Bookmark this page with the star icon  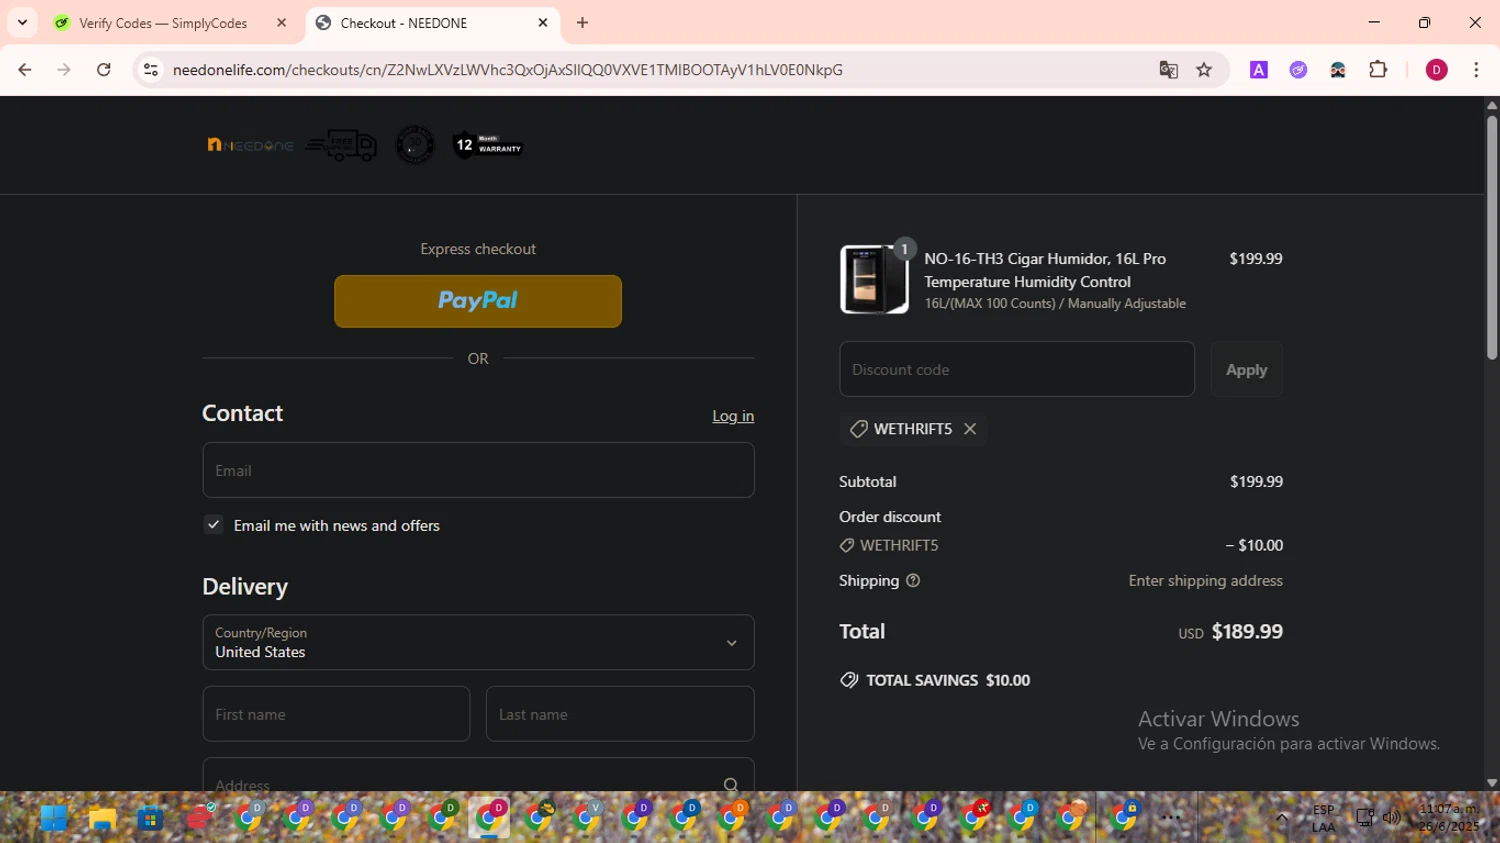pyautogui.click(x=1204, y=70)
